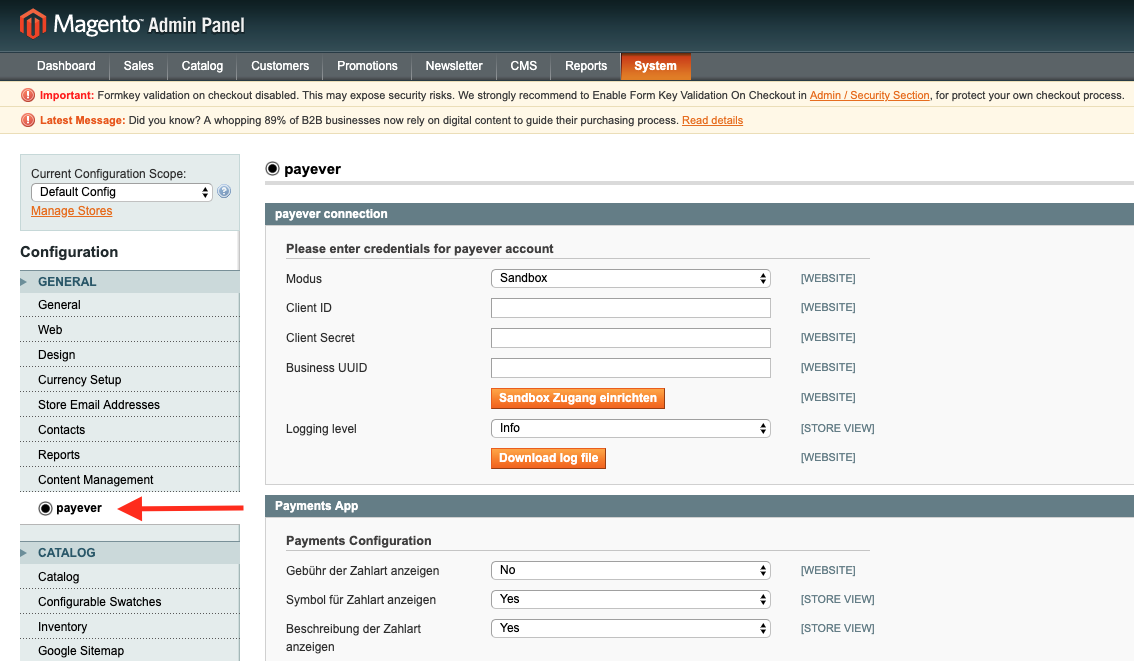Focus the Client ID input field
Viewport: 1134px width, 661px height.
(x=631, y=308)
